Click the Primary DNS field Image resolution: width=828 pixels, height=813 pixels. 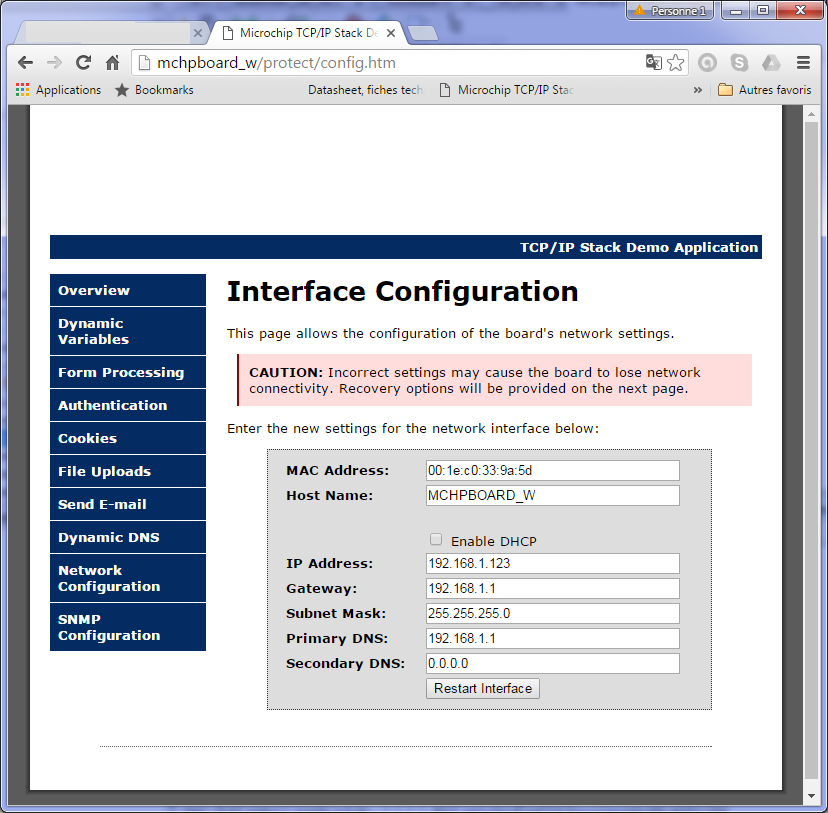(552, 638)
